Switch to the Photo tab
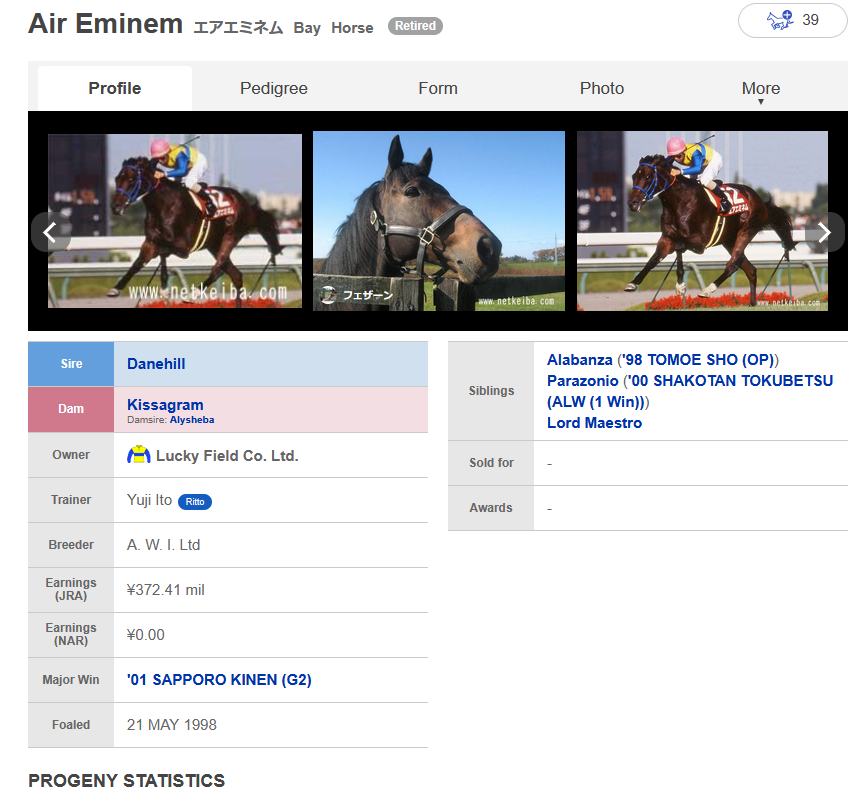868x811 pixels. coord(602,89)
